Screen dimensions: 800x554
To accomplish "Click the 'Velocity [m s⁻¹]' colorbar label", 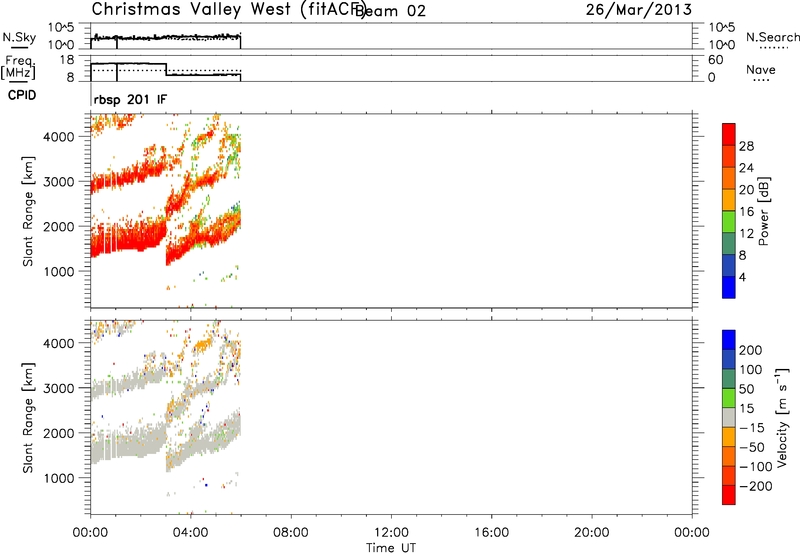I will pos(782,417).
